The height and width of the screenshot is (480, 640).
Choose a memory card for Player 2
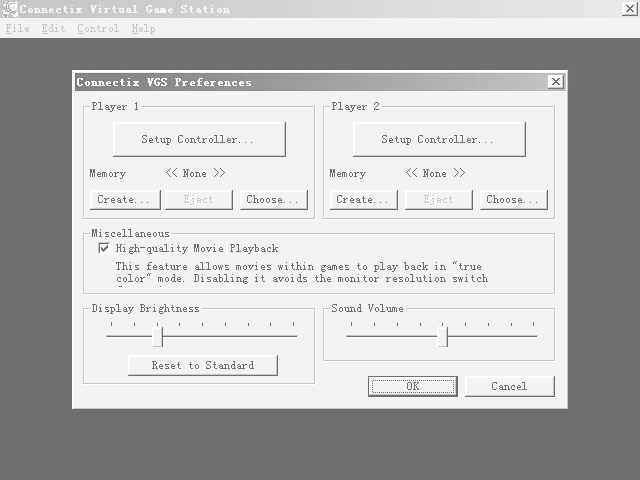tap(513, 200)
